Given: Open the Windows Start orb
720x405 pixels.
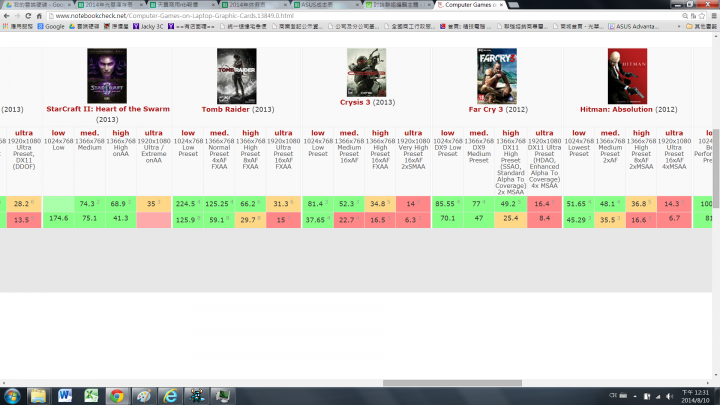Looking at the screenshot, I should [12, 396].
